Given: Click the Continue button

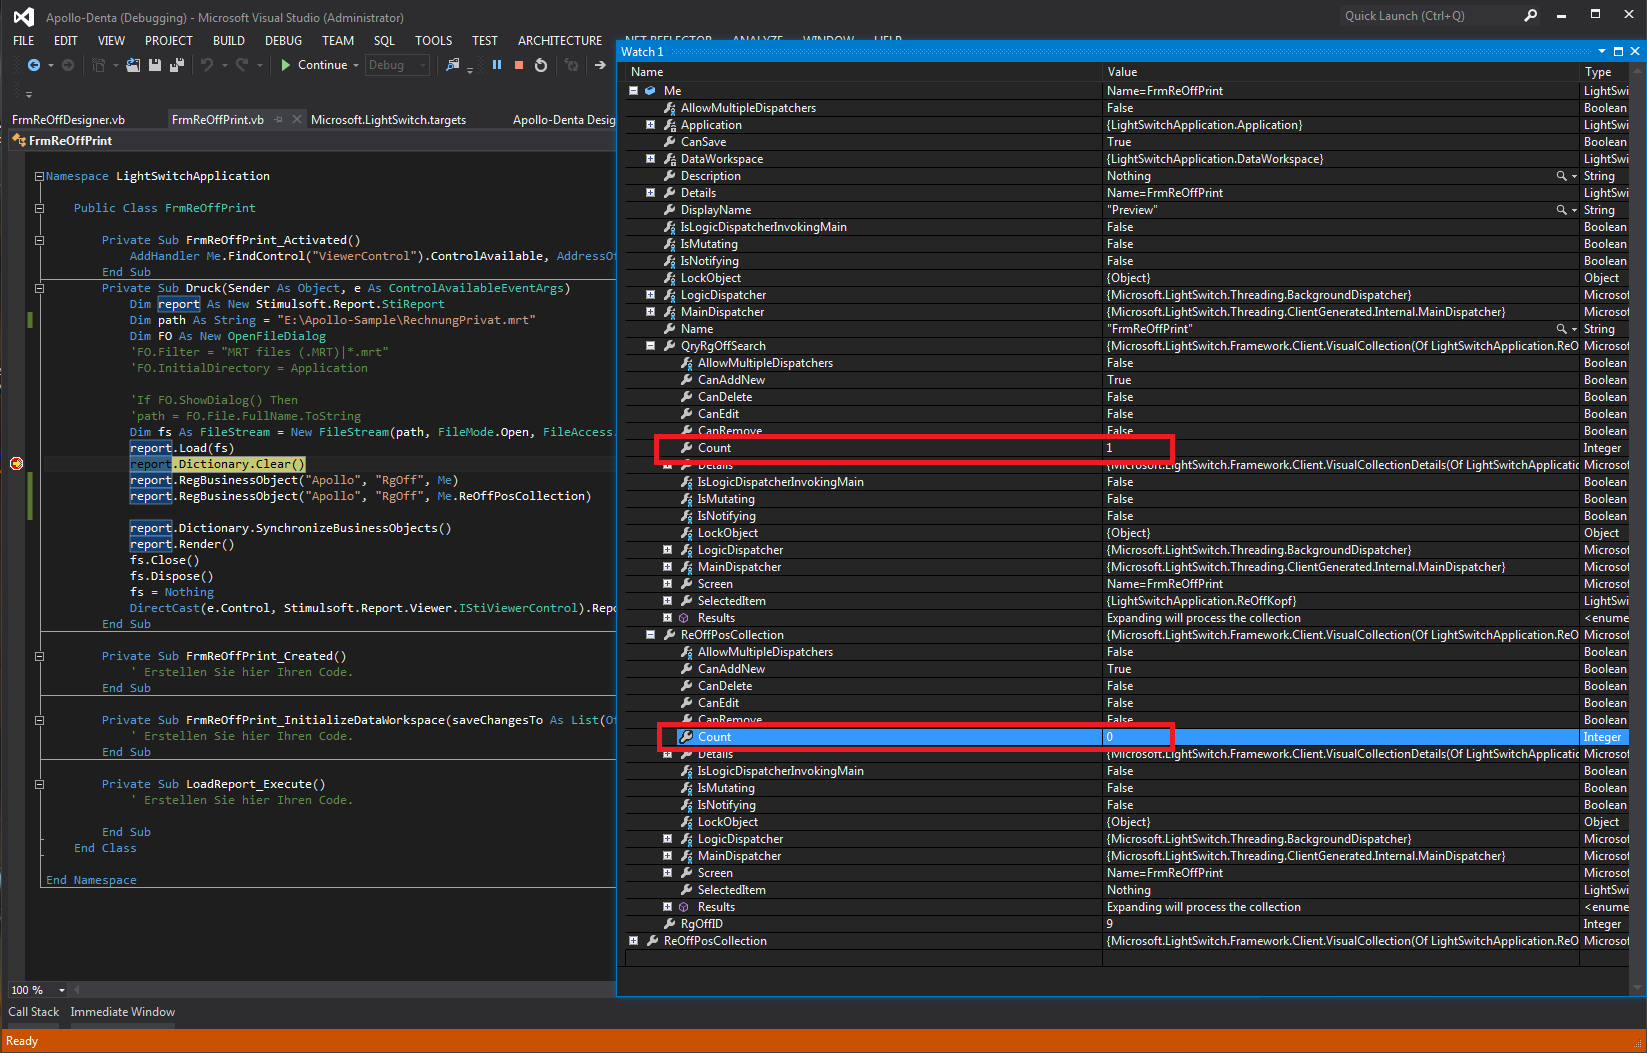Looking at the screenshot, I should pyautogui.click(x=314, y=65).
